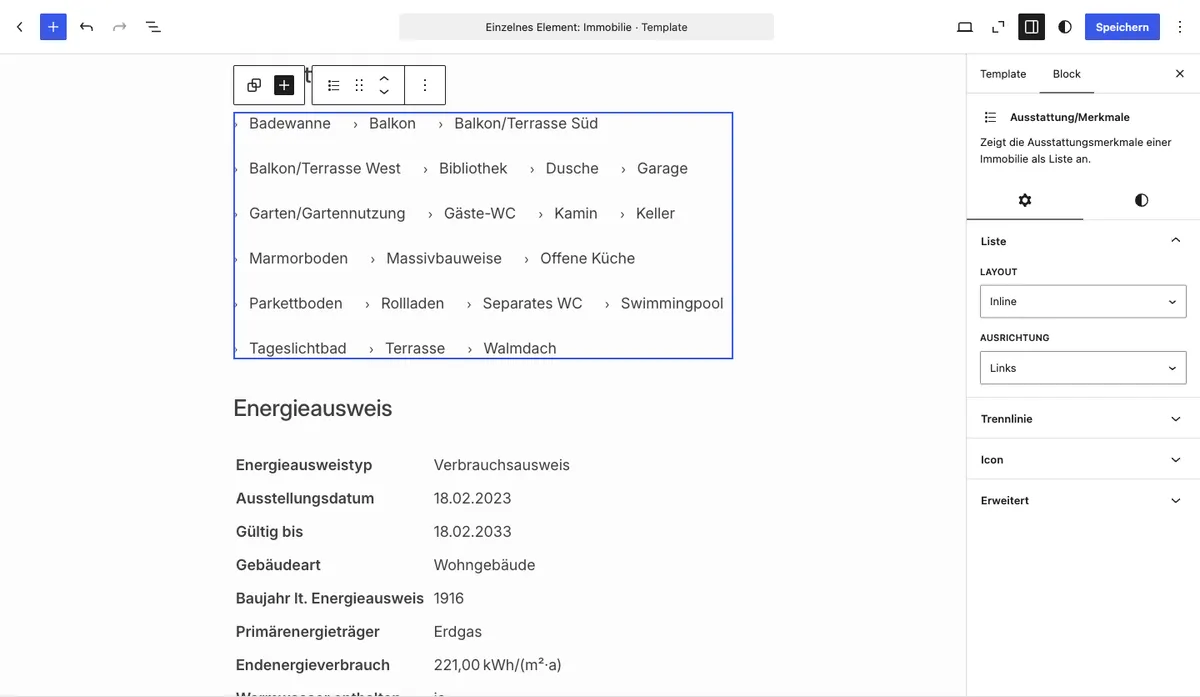Image resolution: width=1200 pixels, height=697 pixels.
Task: Click the Gäste-WC list item
Action: (x=480, y=213)
